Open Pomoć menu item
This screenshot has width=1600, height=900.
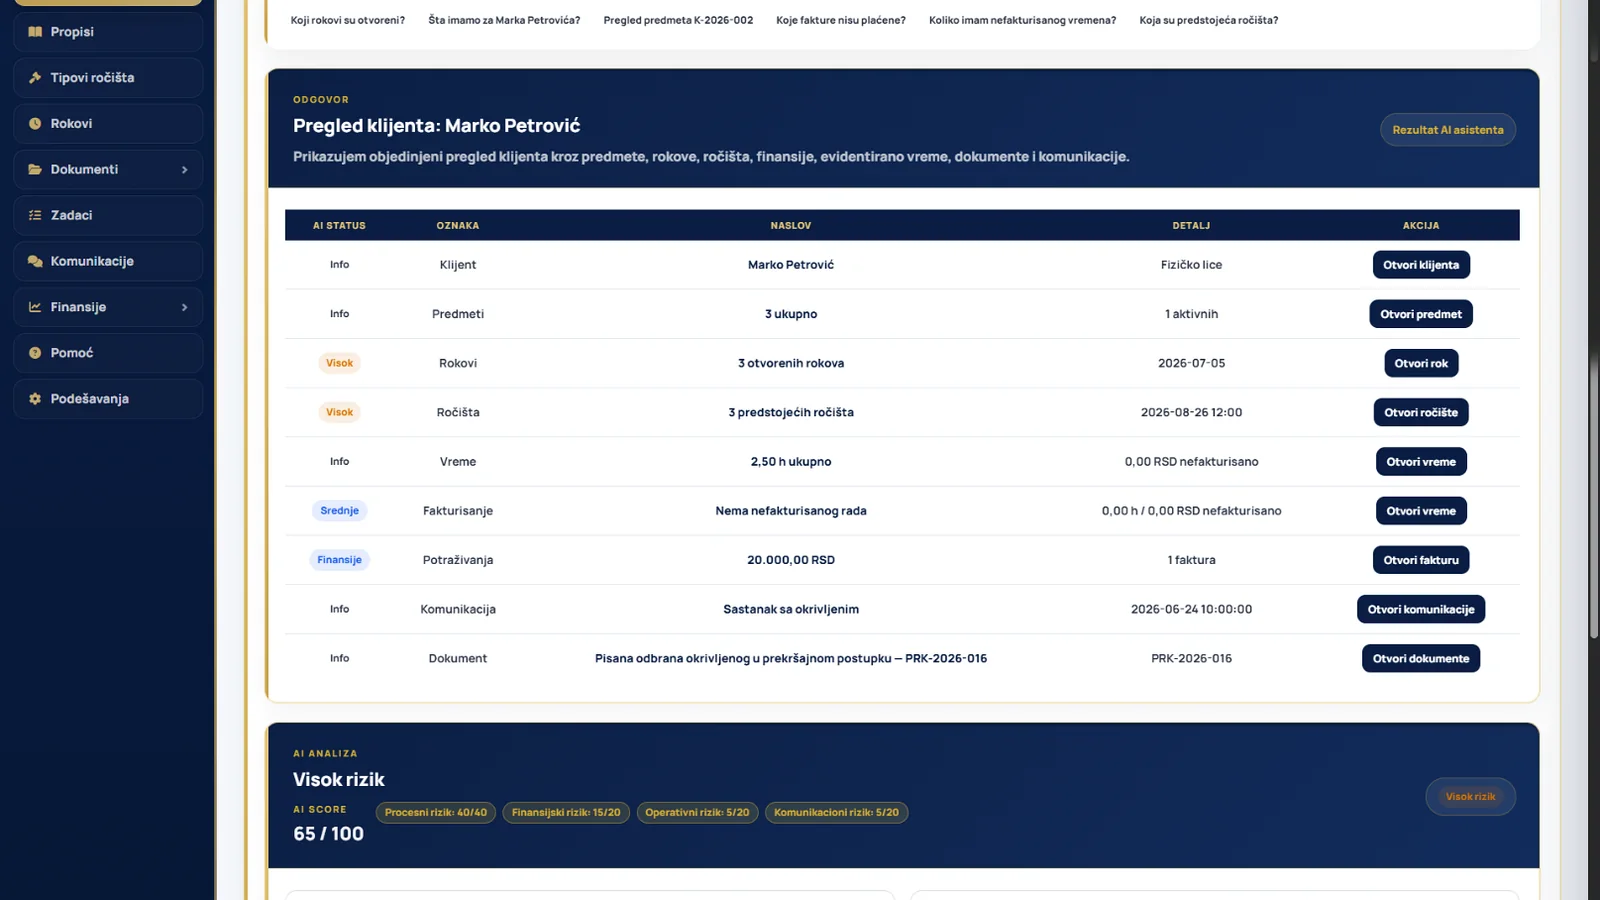(108, 353)
